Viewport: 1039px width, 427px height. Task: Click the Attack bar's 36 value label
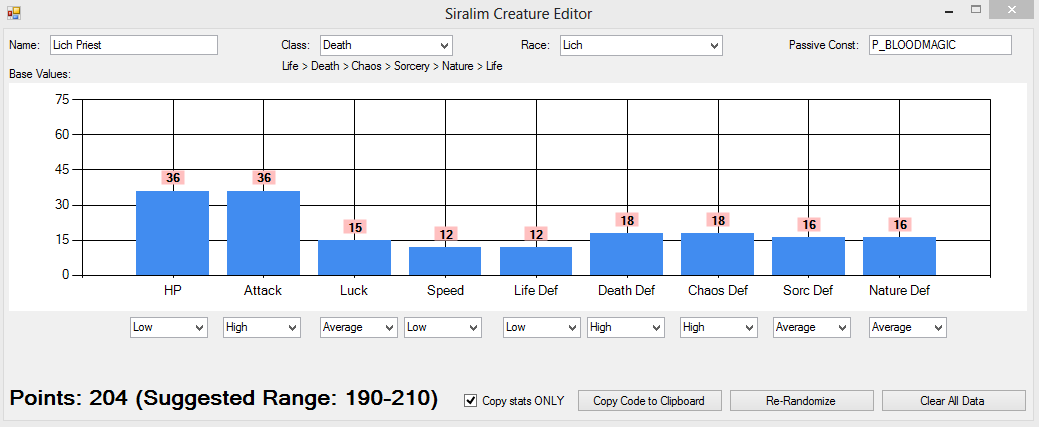tap(264, 178)
